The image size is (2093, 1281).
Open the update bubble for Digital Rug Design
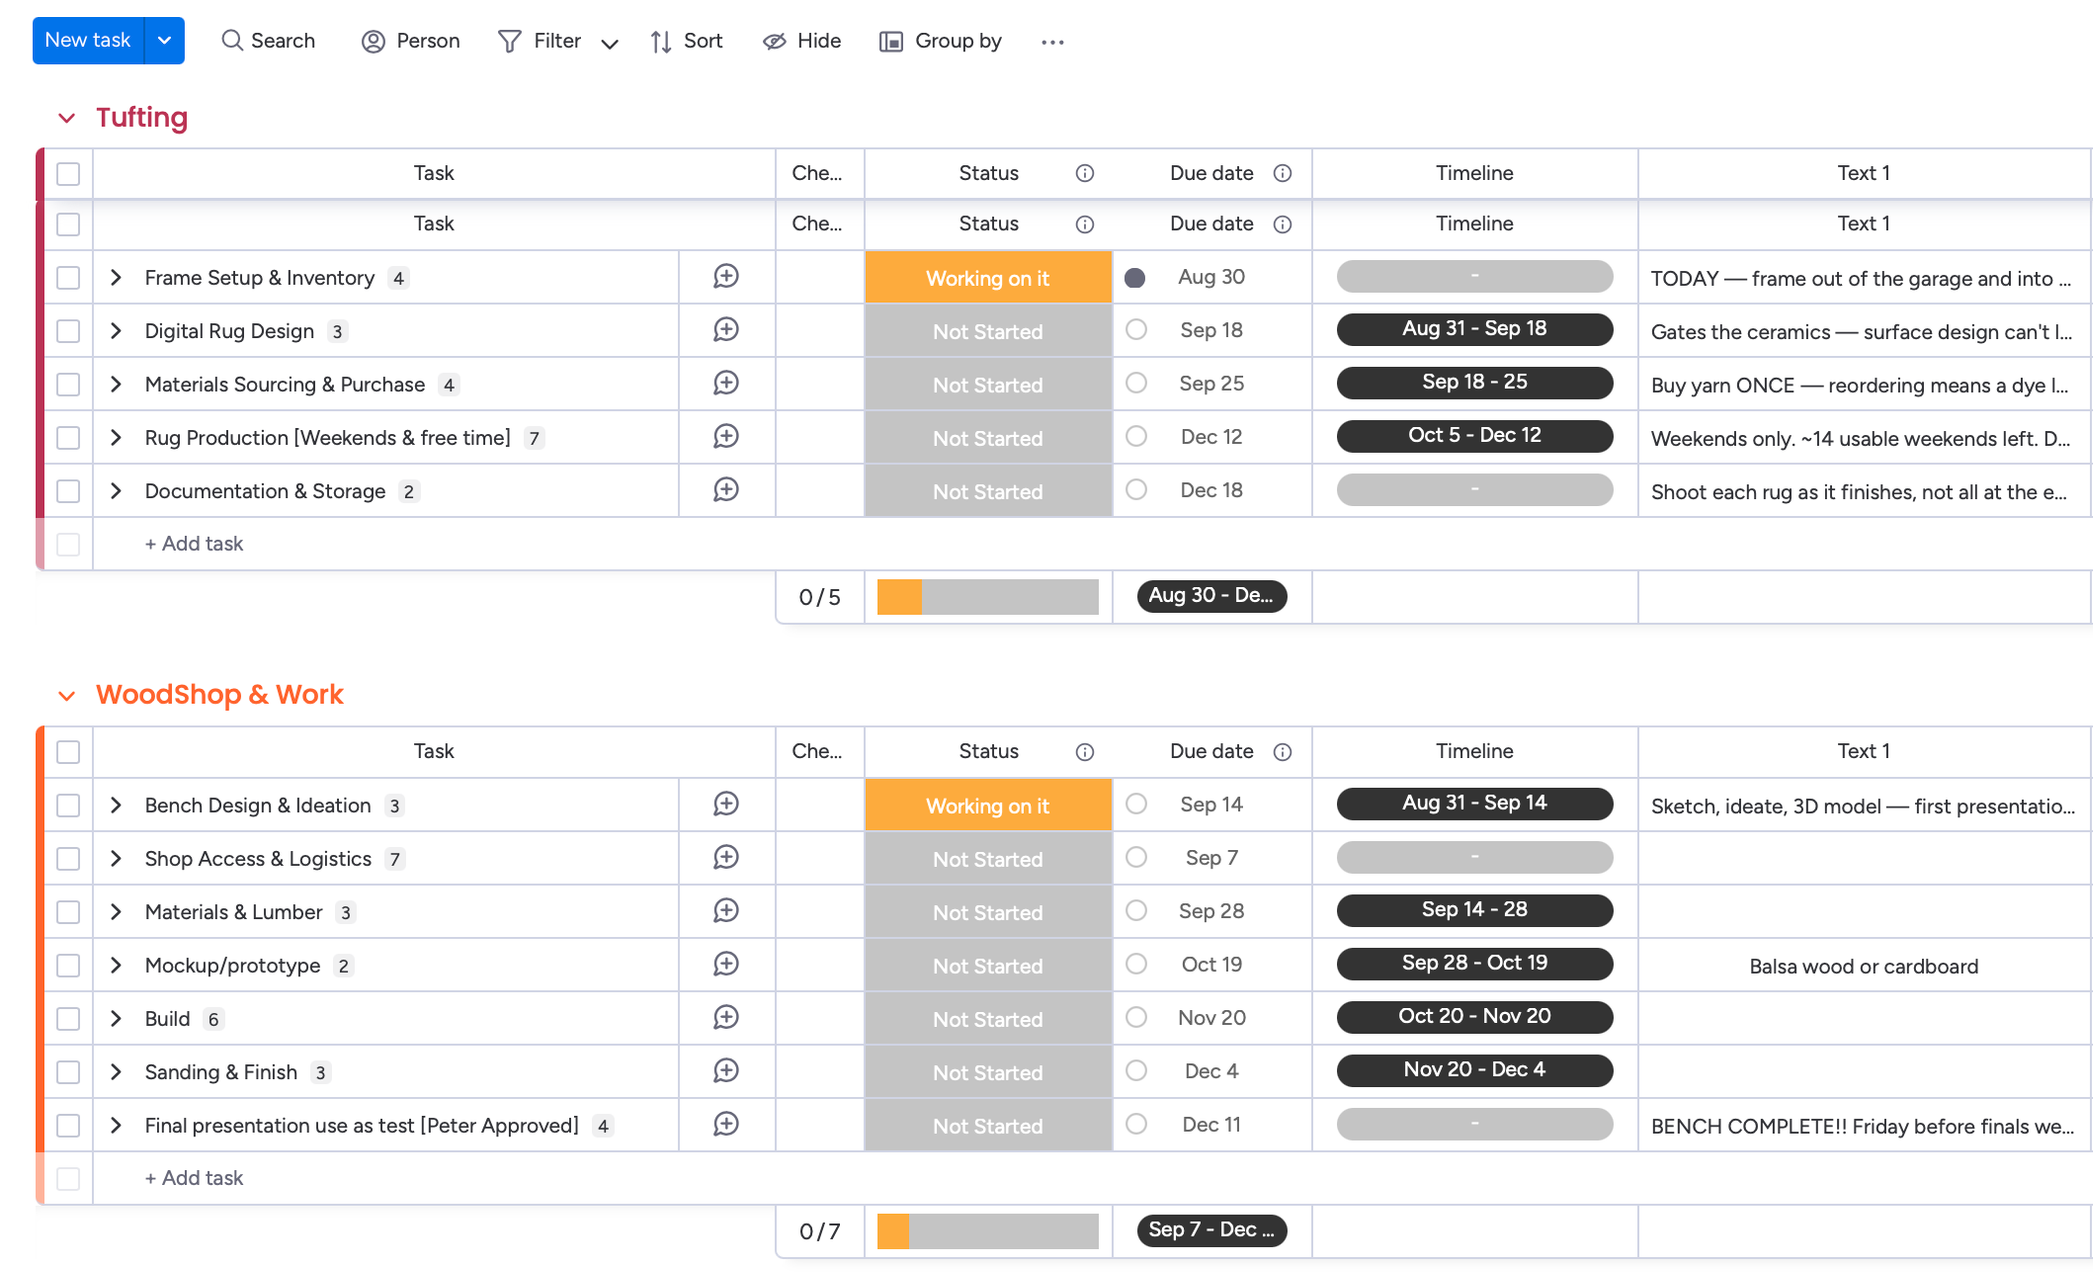(726, 330)
